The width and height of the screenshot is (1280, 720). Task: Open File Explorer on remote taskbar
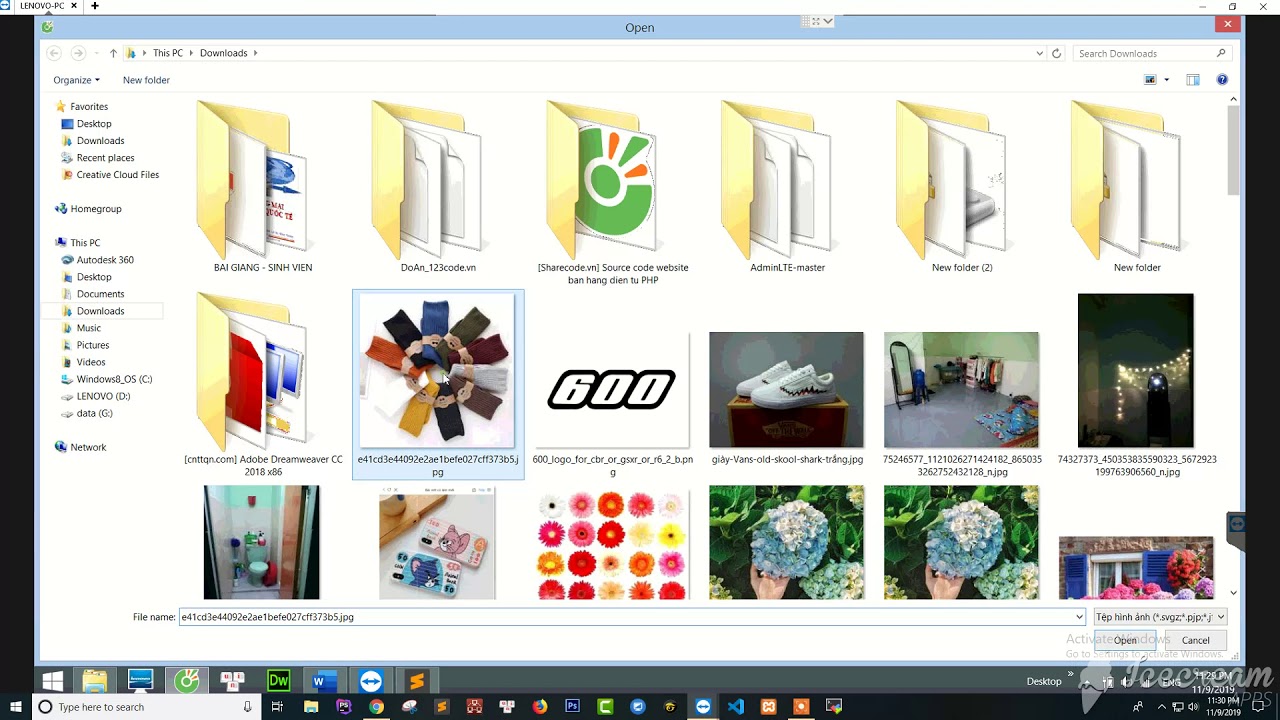95,681
